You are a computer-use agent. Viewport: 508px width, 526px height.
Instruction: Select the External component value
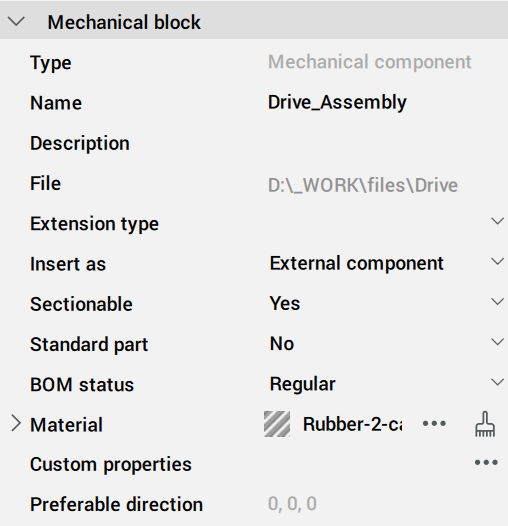[356, 263]
